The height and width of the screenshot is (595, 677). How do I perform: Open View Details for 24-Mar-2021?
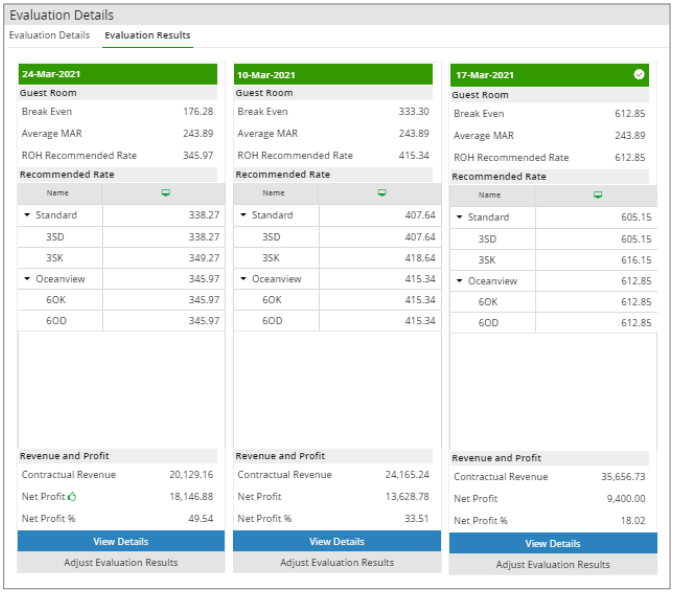[x=121, y=541]
